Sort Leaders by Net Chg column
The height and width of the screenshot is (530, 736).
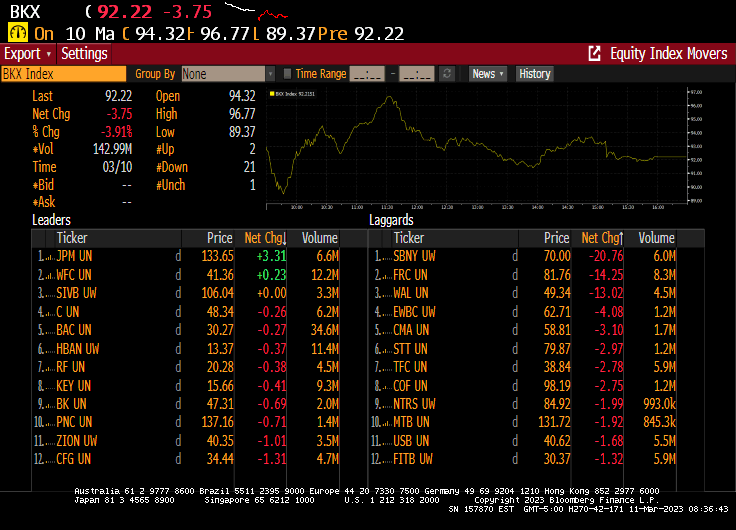[265, 238]
